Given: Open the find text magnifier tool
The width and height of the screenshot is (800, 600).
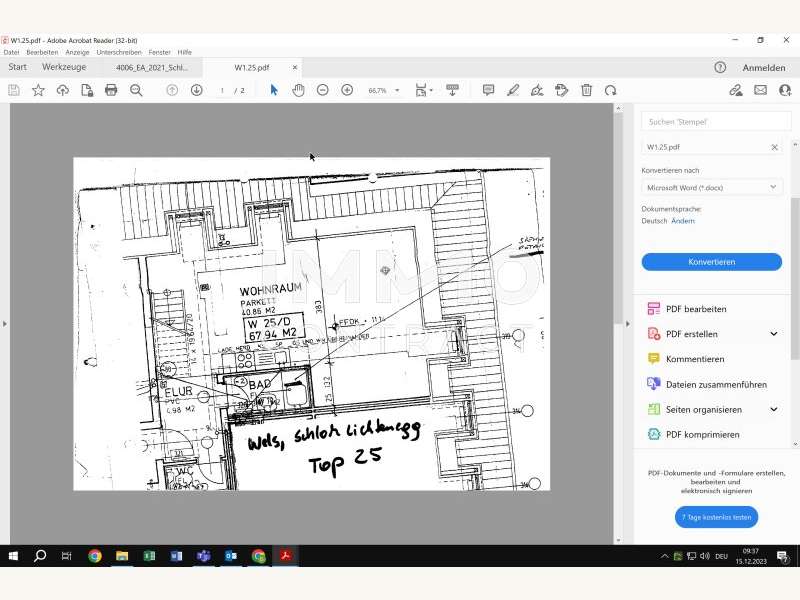Looking at the screenshot, I should coord(136,90).
